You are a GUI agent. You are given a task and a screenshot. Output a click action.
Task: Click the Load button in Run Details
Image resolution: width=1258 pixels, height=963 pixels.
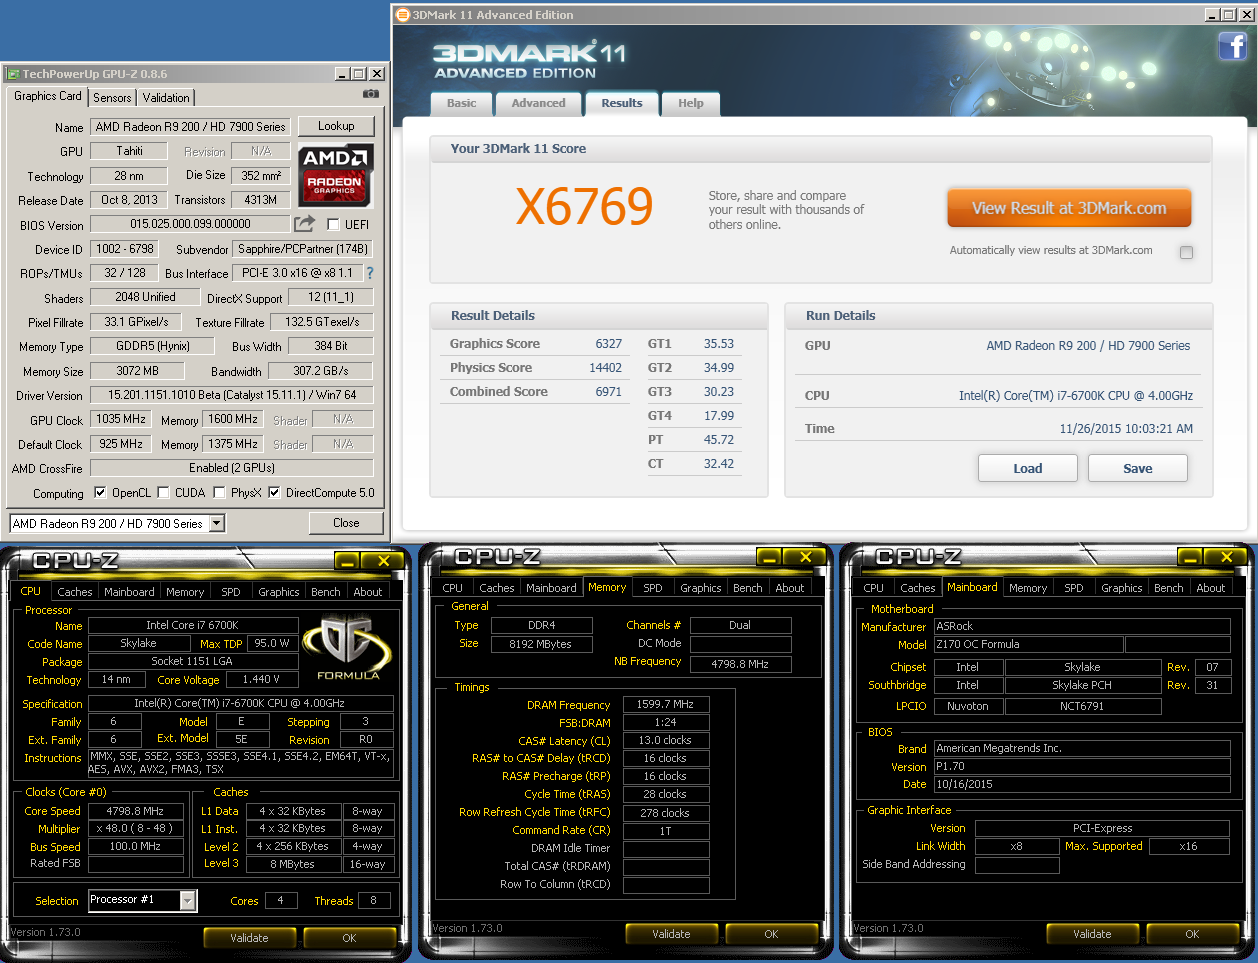pyautogui.click(x=1028, y=468)
